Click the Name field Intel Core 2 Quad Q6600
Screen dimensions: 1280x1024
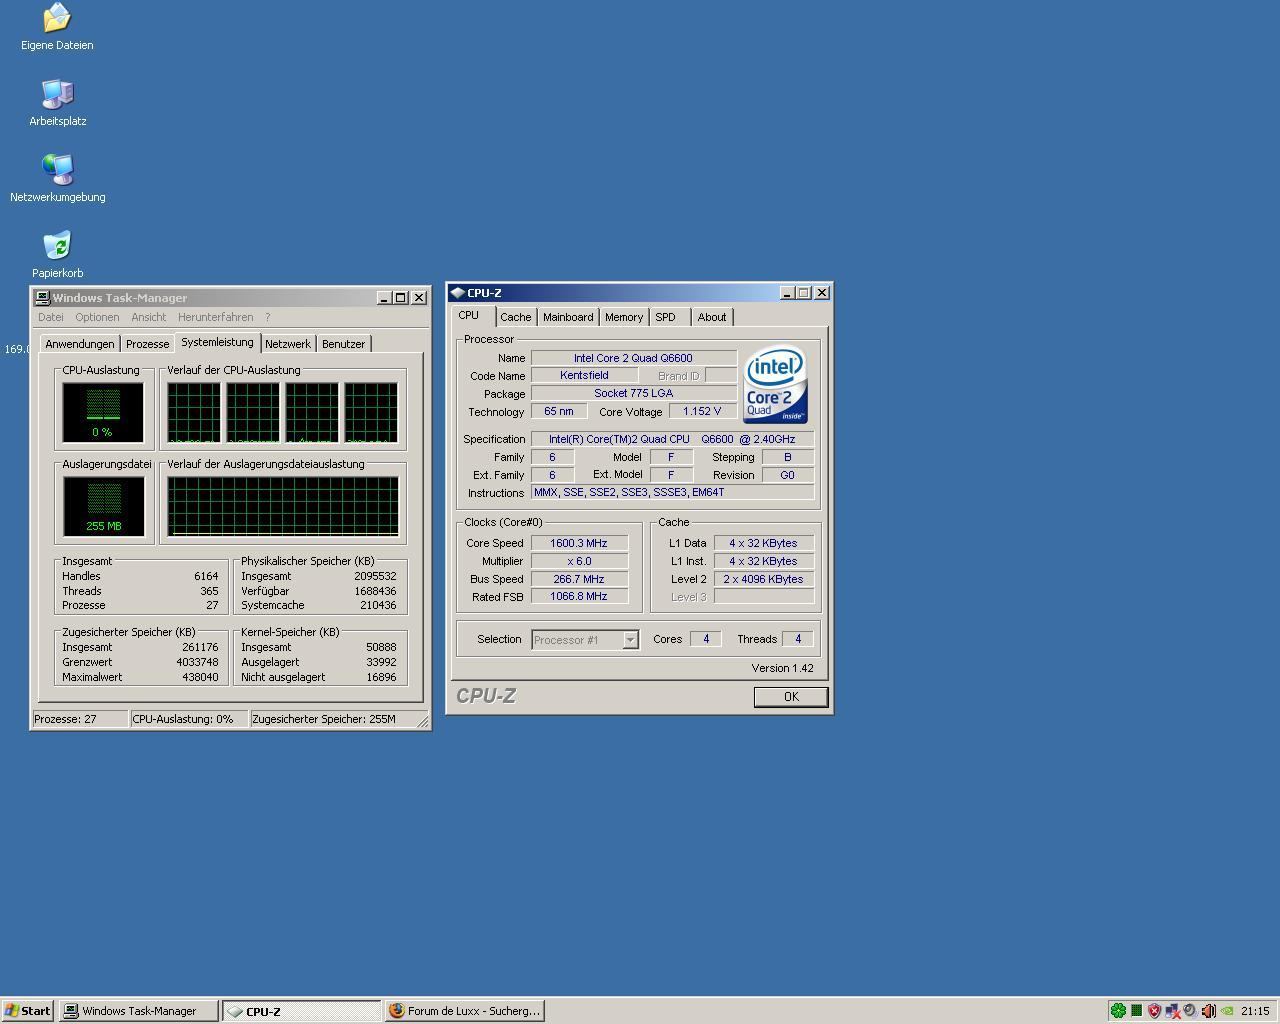click(x=633, y=358)
